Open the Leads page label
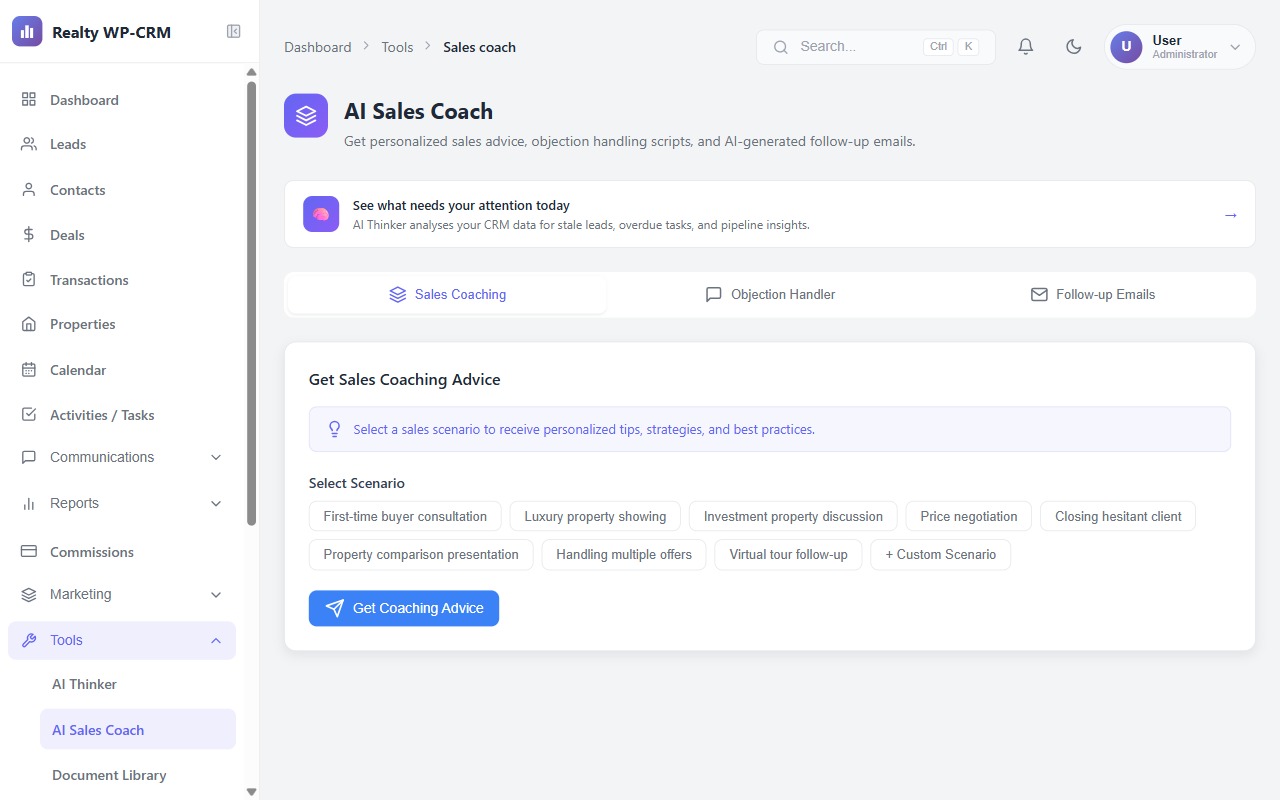Viewport: 1280px width, 800px height. click(68, 144)
